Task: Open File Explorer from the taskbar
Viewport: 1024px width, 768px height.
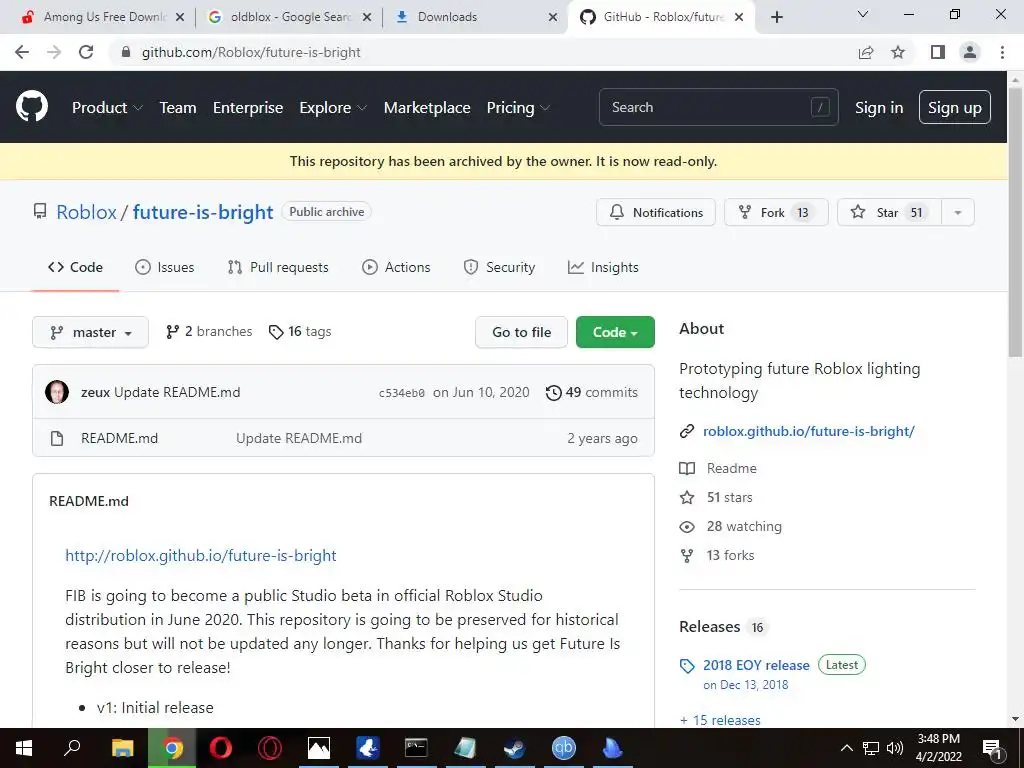Action: pos(122,748)
